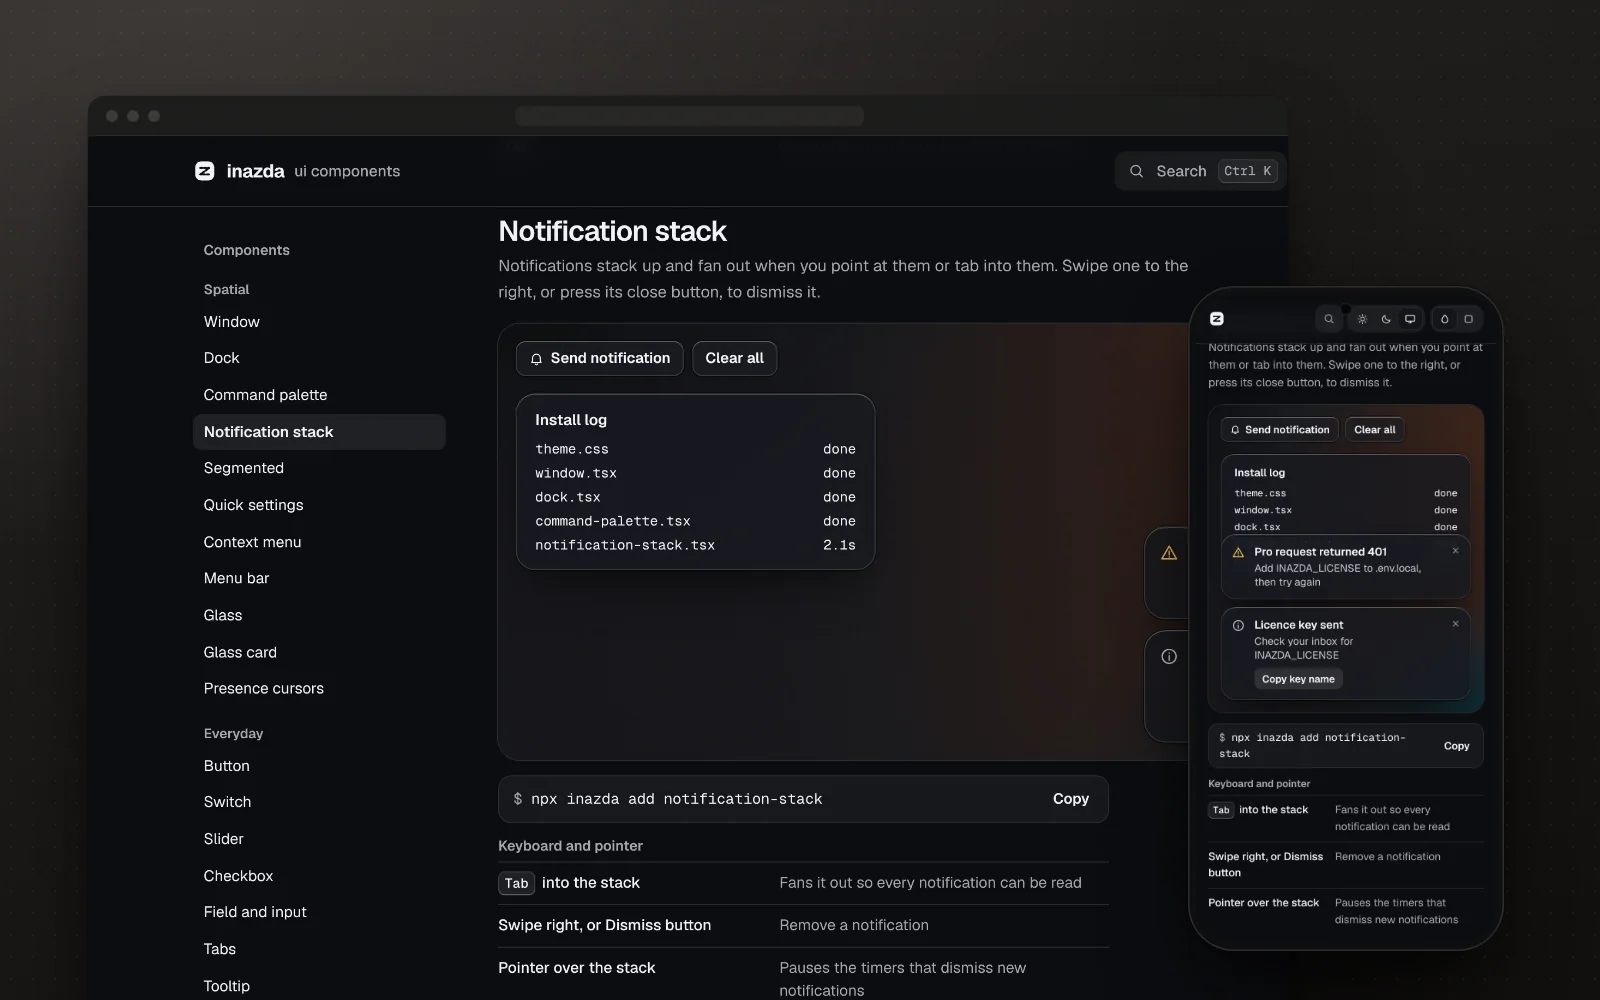Viewport: 1600px width, 1000px height.
Task: Dismiss the 'Pro request returned 401' notification
Action: point(1455,551)
